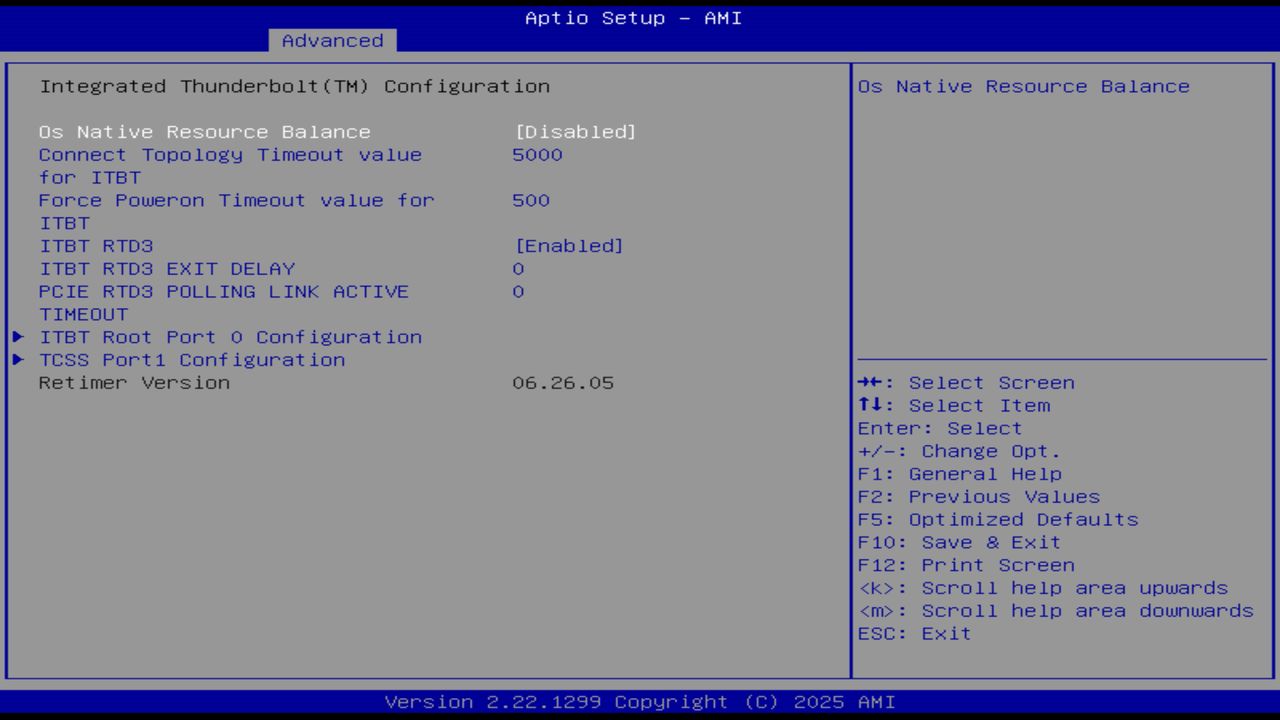Click the Os Native Resource Balance help text

(1025, 86)
